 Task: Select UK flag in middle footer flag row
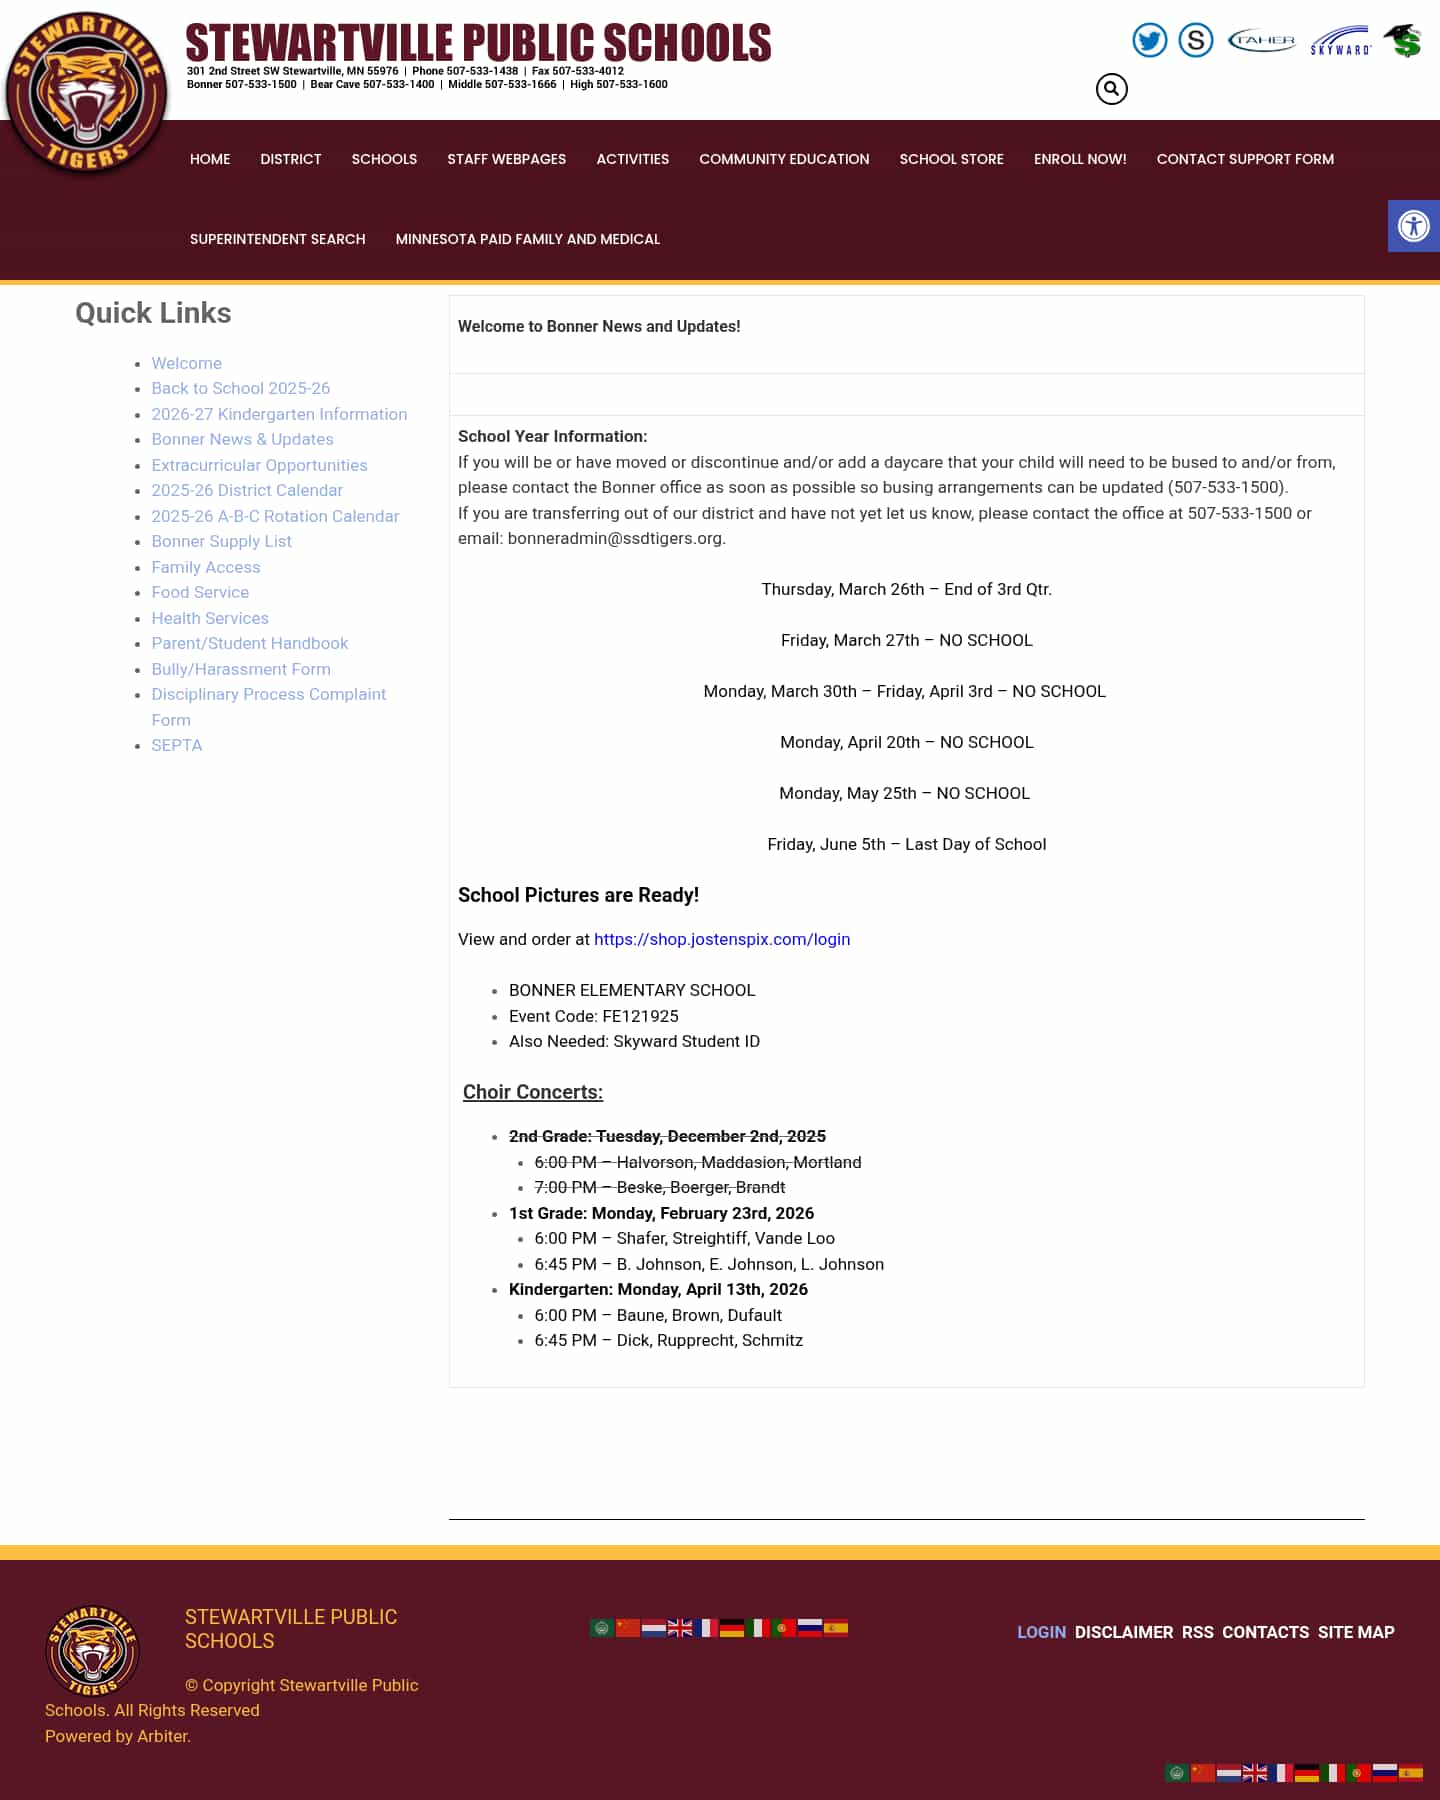[x=680, y=1628]
